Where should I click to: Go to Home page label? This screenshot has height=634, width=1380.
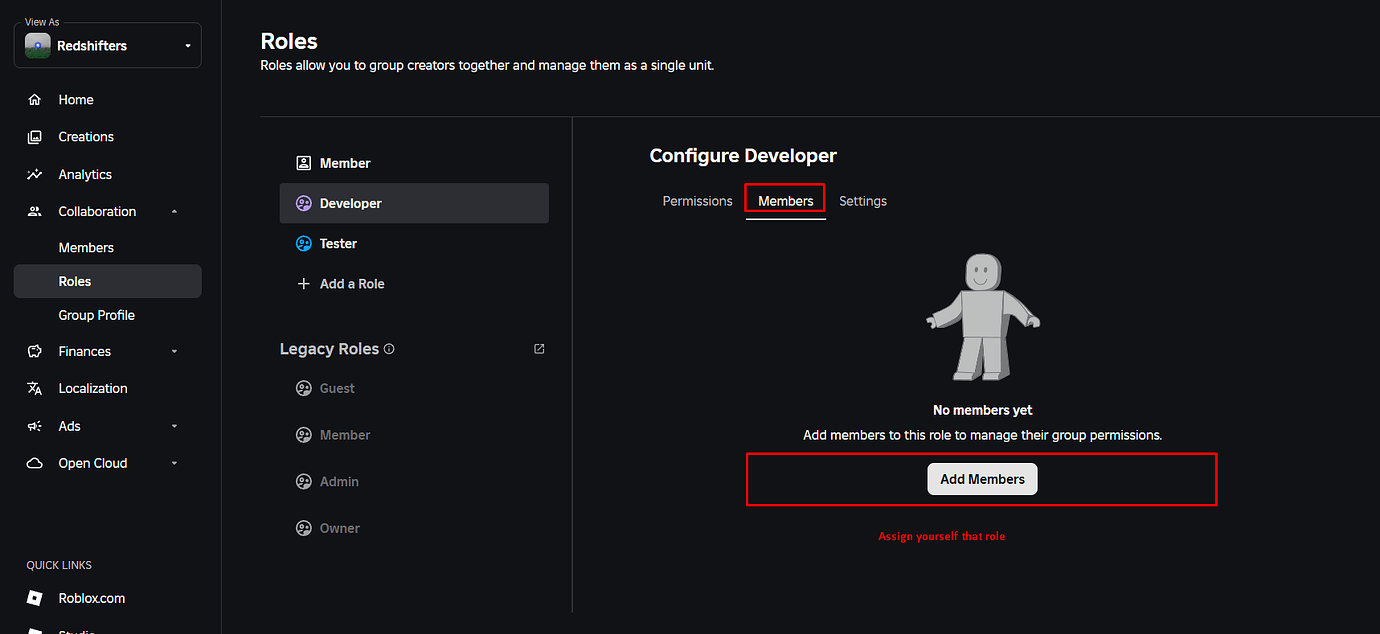pyautogui.click(x=76, y=100)
